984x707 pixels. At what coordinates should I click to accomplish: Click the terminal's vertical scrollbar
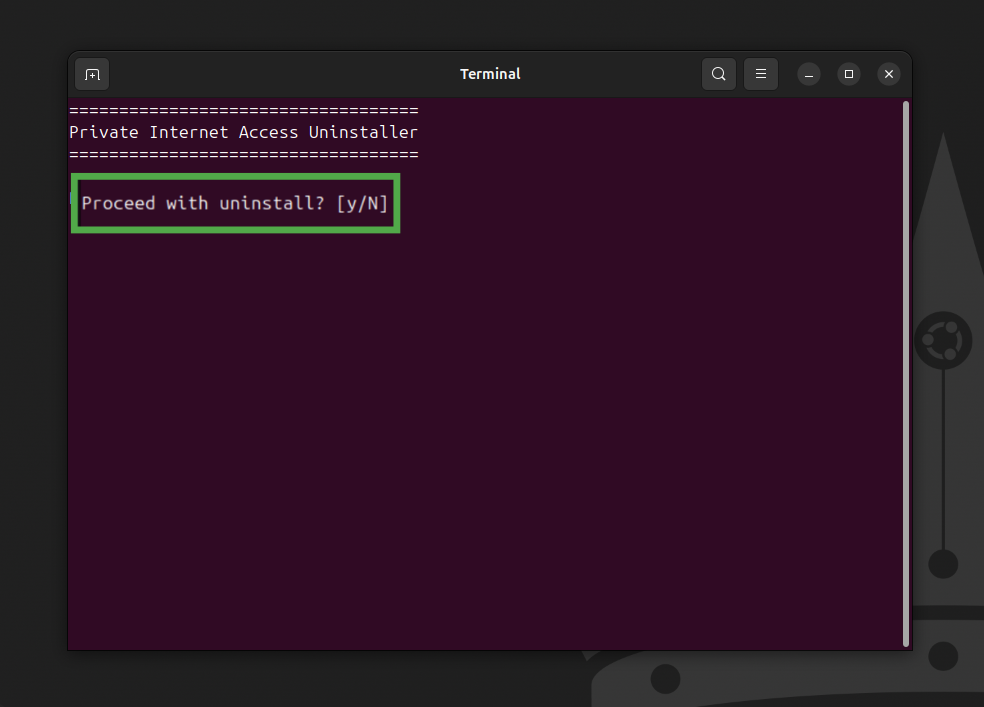906,373
